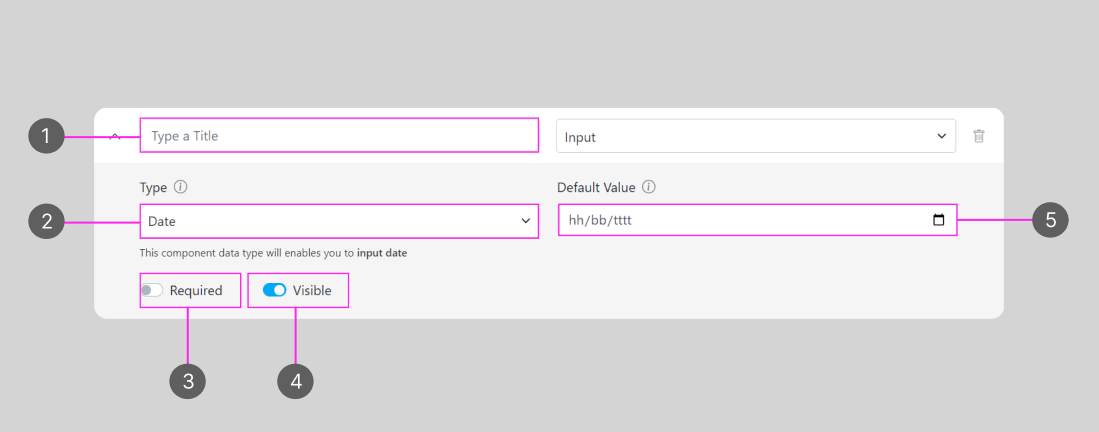
Task: Click the Visible label text
Action: coord(312,291)
